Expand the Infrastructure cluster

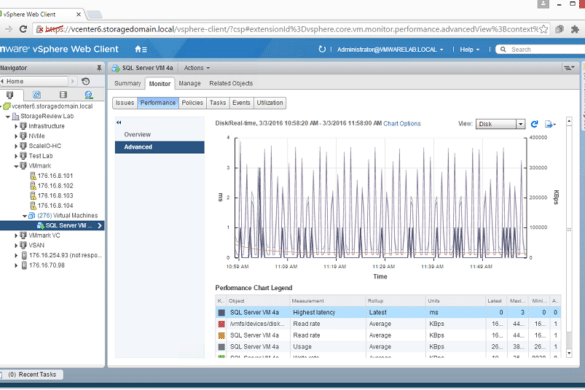16,126
